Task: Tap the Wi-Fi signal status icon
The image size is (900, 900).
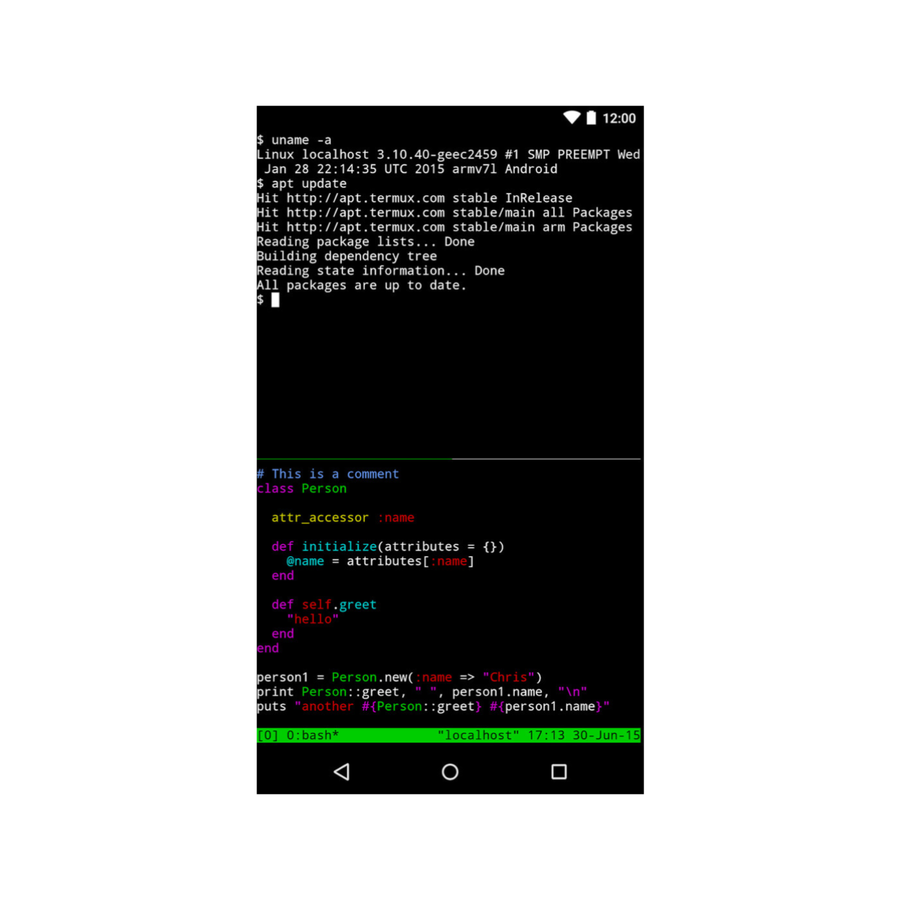Action: tap(572, 118)
